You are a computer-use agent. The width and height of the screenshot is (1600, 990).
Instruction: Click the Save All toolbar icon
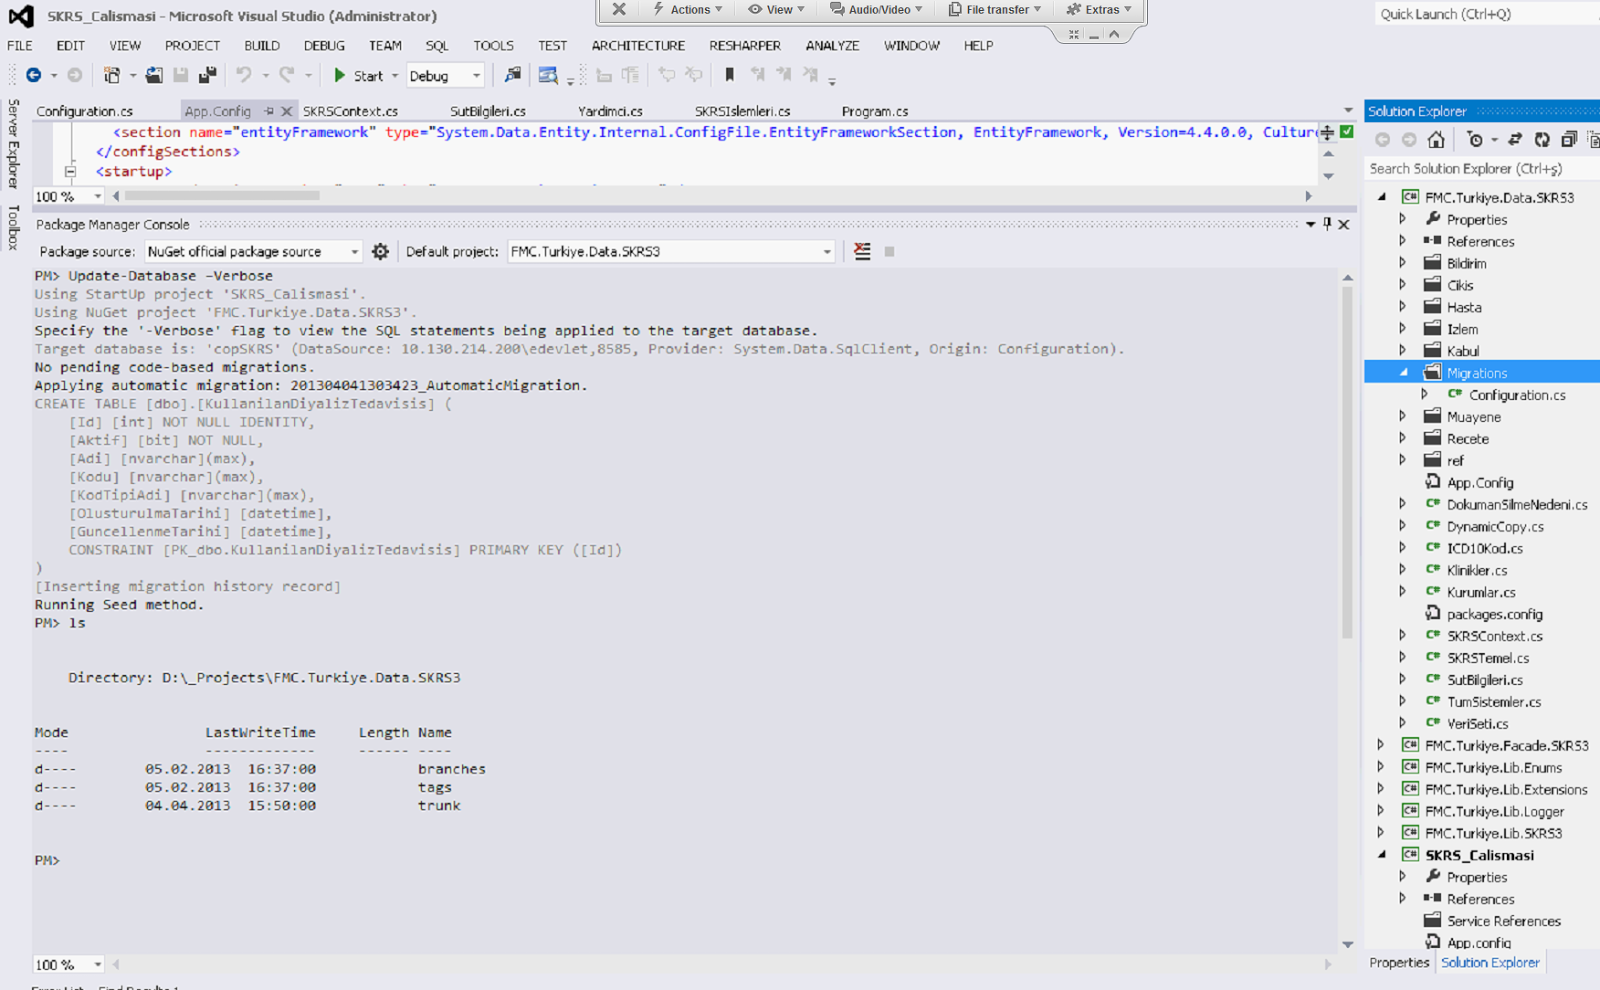(207, 75)
